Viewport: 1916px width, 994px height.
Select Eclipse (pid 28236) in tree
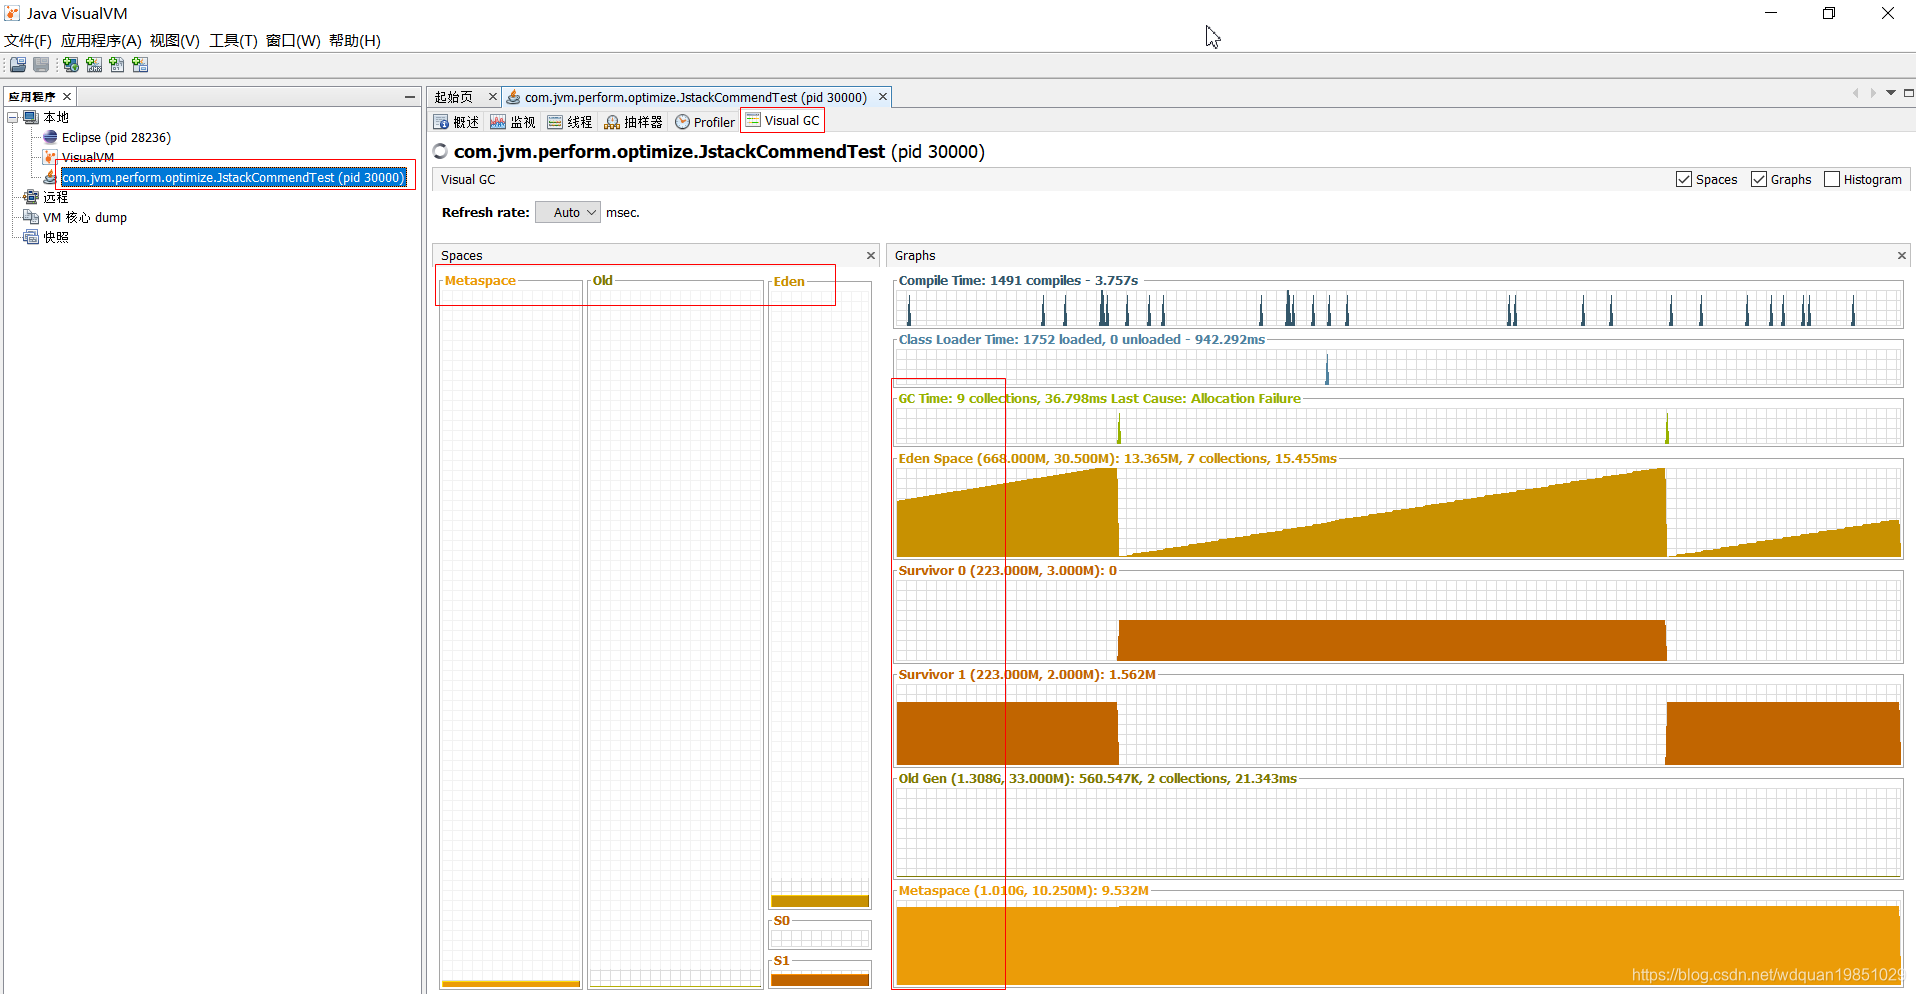(x=116, y=137)
